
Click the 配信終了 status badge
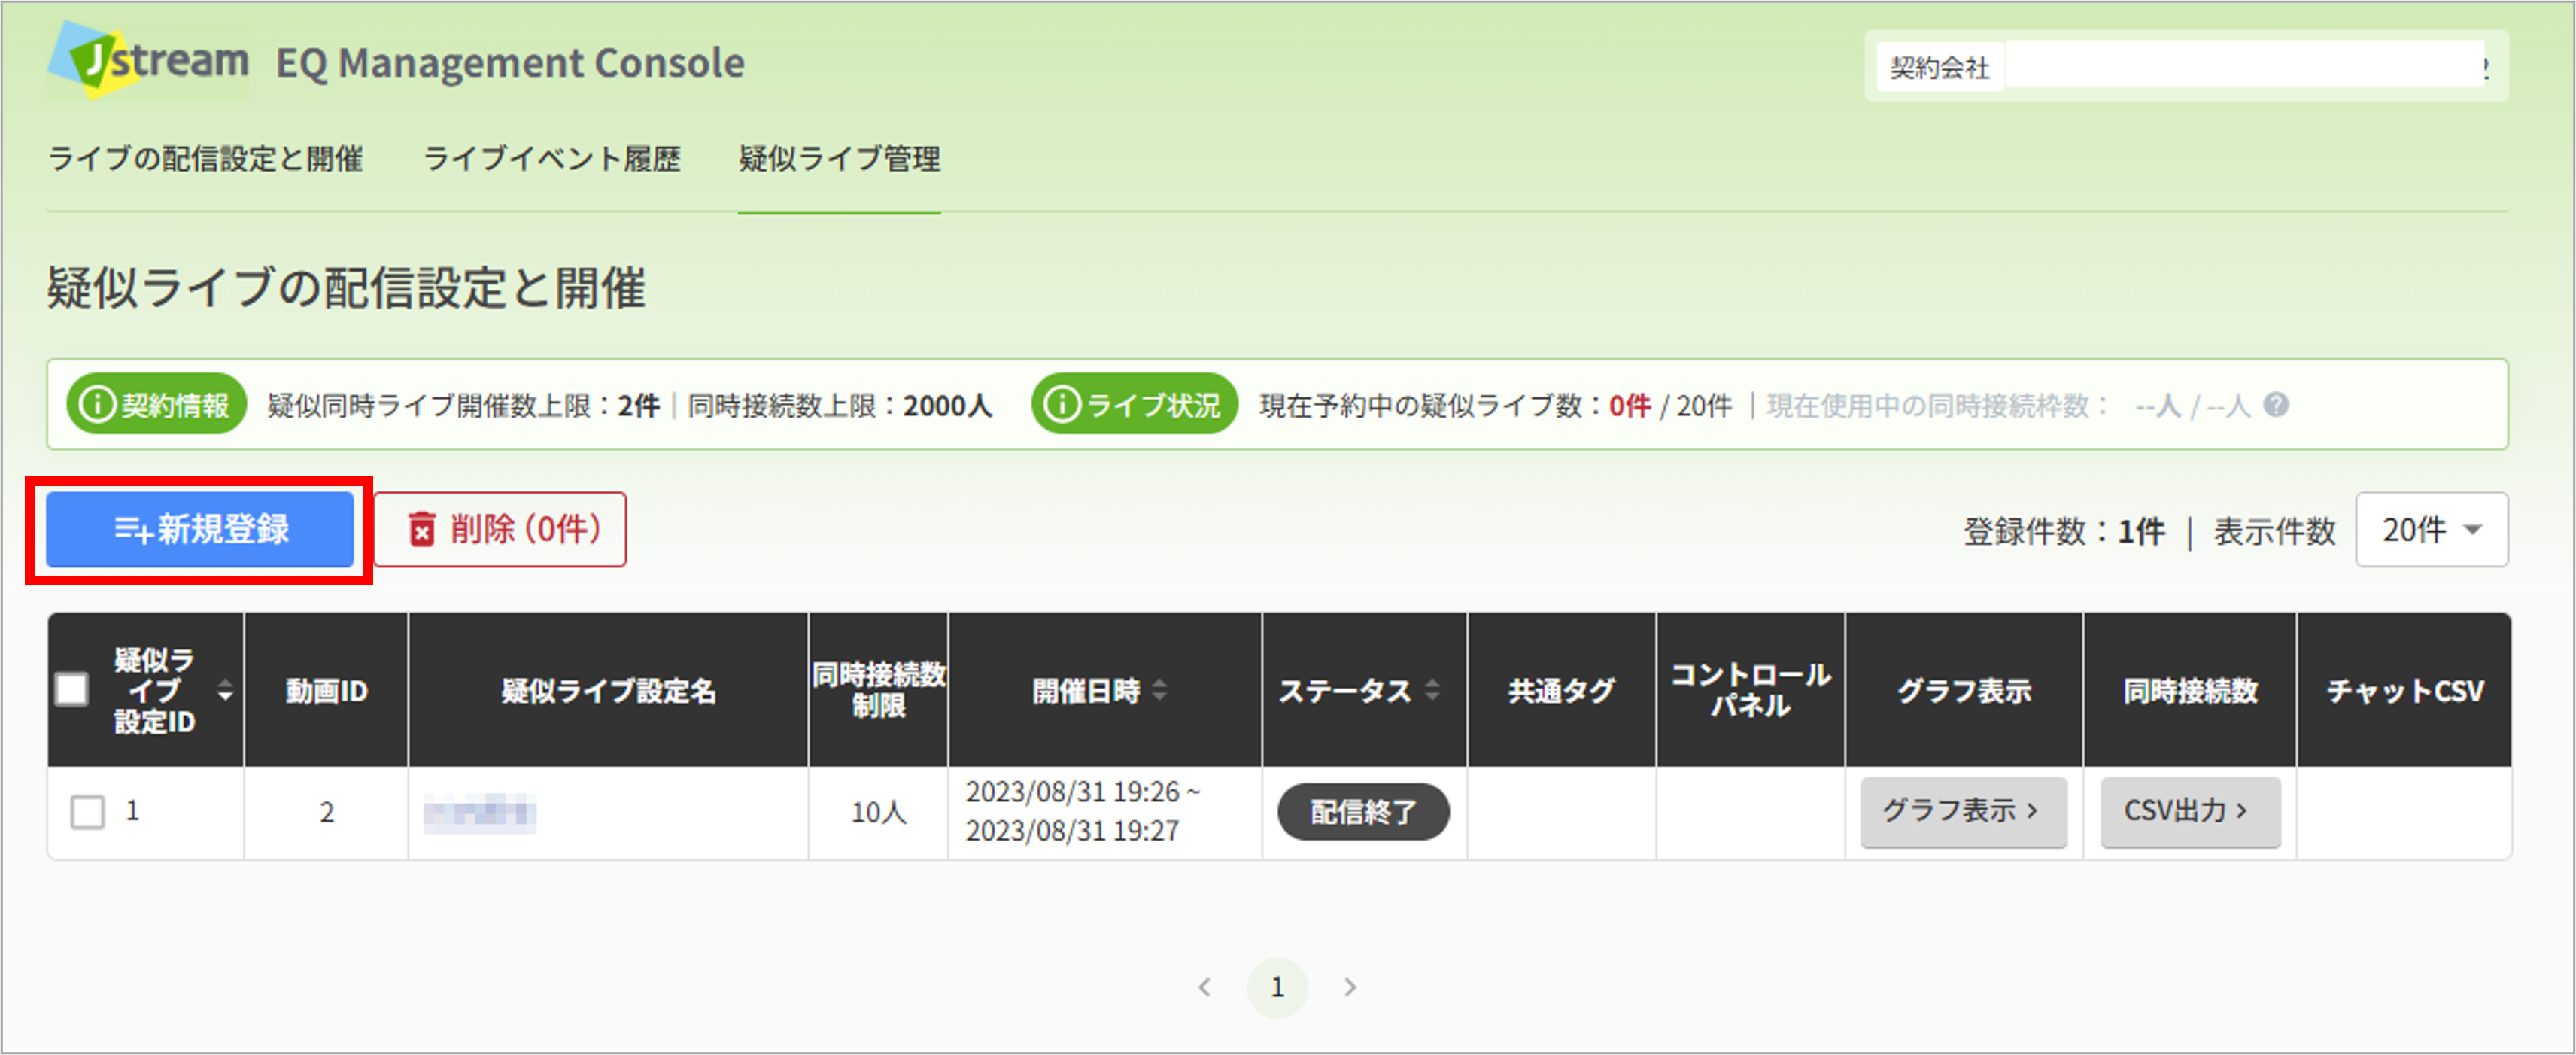pos(1363,811)
